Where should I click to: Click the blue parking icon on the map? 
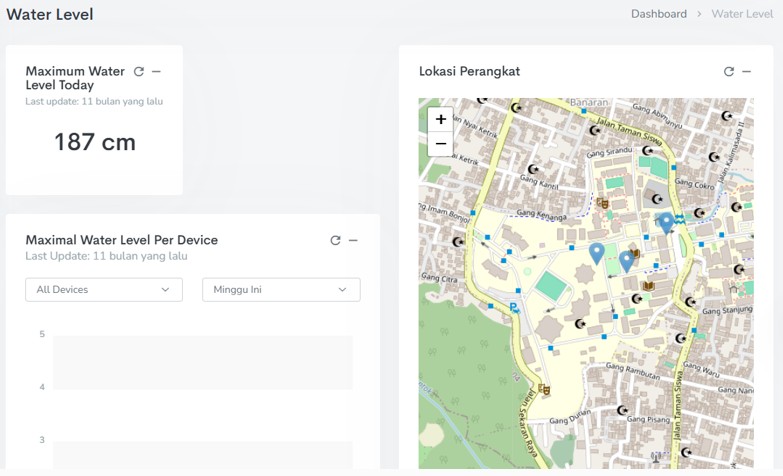(514, 309)
